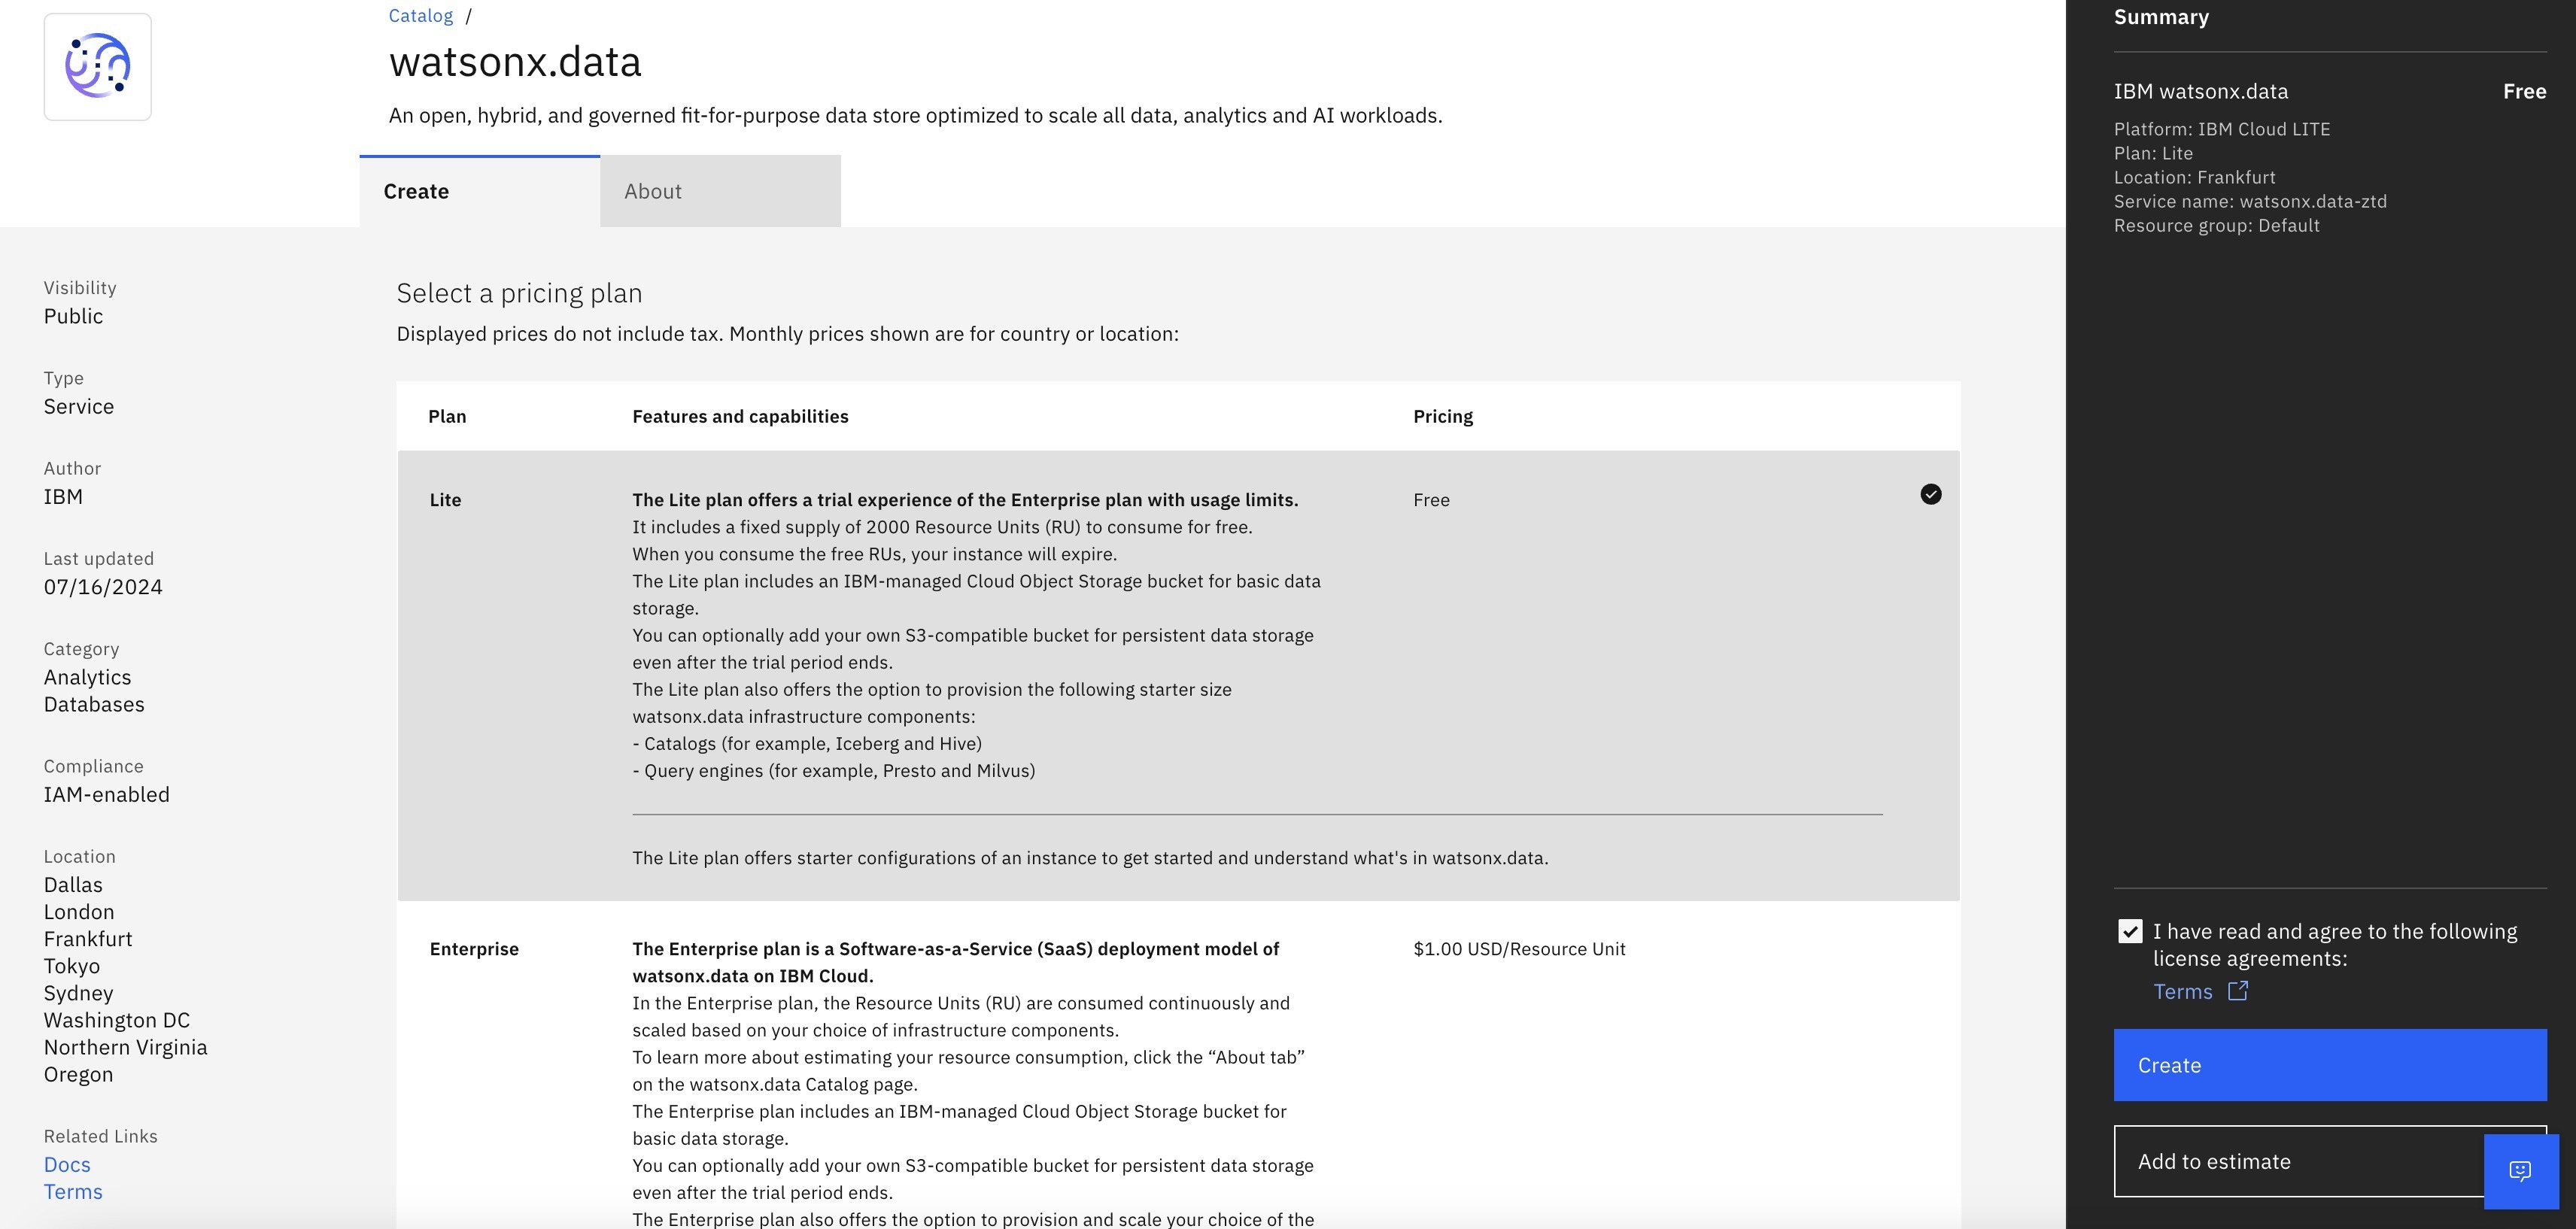2576x1229 pixels.
Task: Click the external link icon beside Terms agreement
Action: (x=2237, y=991)
